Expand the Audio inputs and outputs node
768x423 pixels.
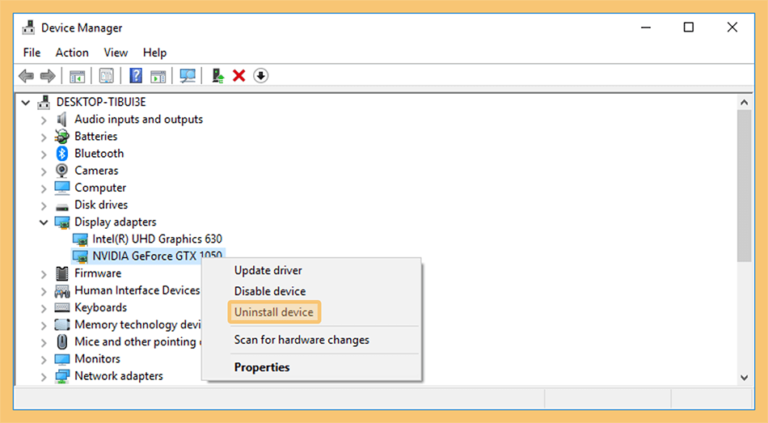(44, 120)
